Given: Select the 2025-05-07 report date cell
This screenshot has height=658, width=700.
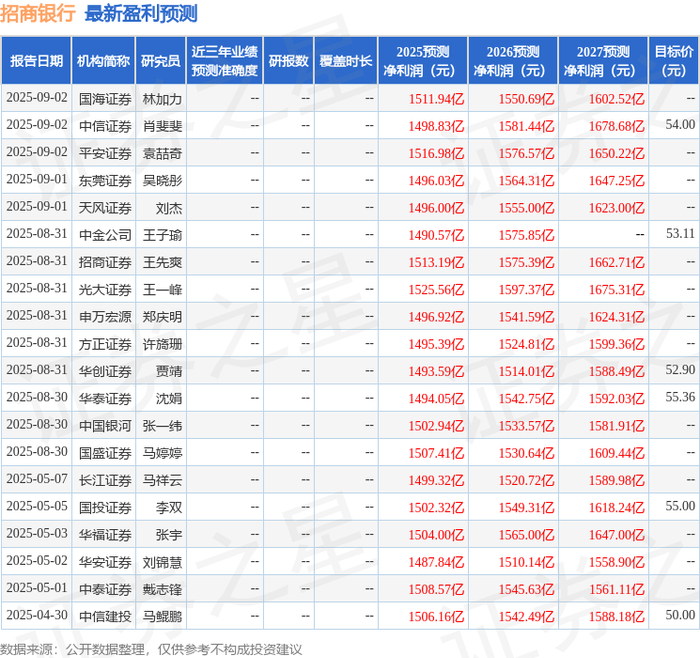Looking at the screenshot, I should 37,479.
